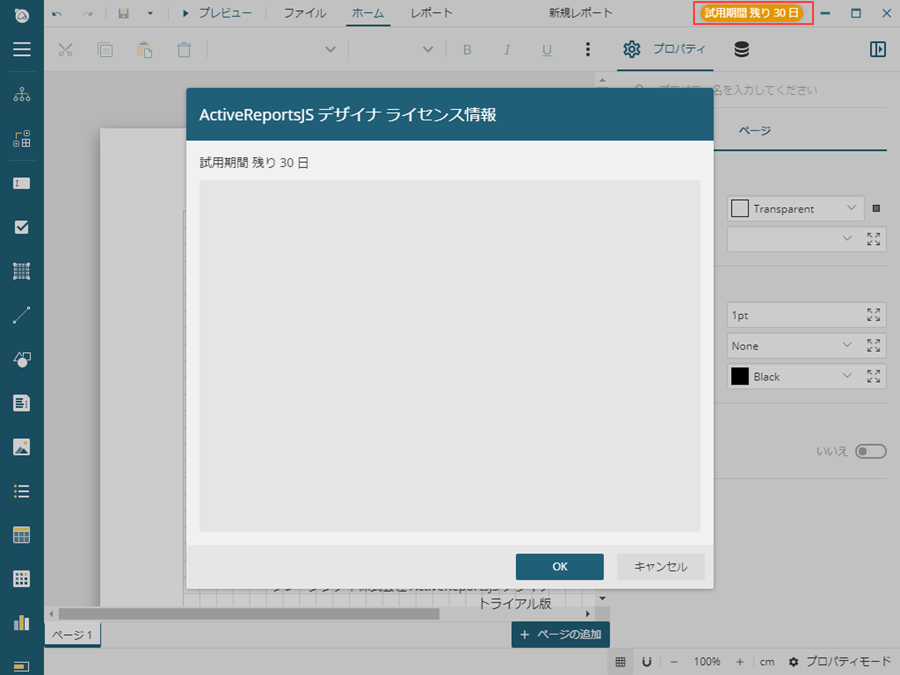The image size is (900, 675).
Task: Toggle Italic formatting button
Action: [507, 50]
